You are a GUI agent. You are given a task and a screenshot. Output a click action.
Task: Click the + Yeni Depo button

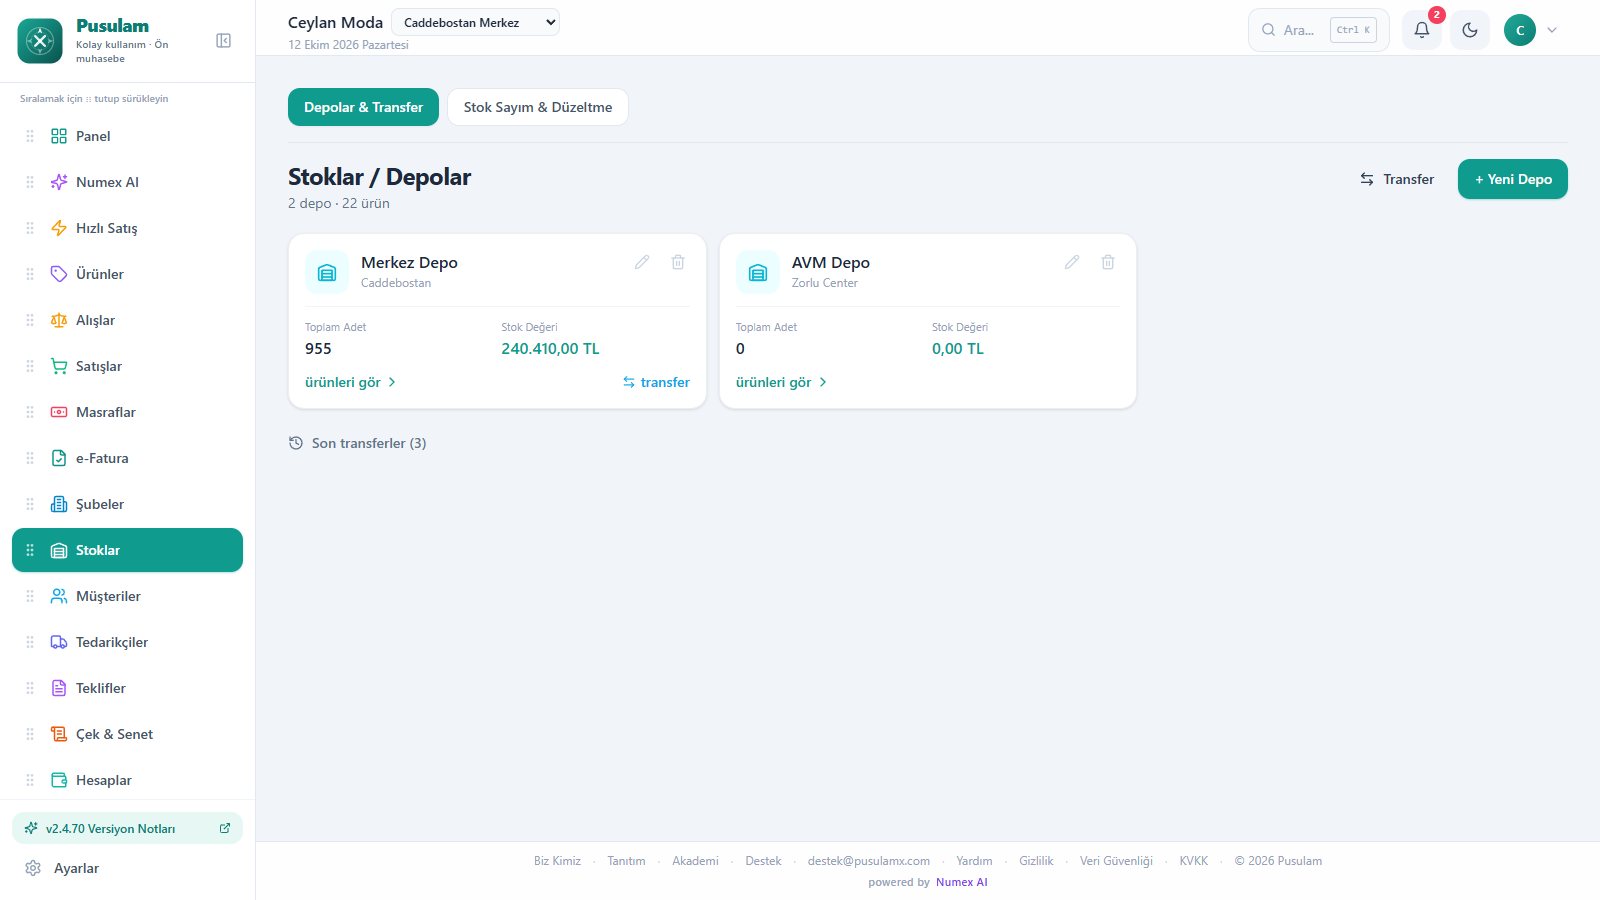tap(1512, 179)
